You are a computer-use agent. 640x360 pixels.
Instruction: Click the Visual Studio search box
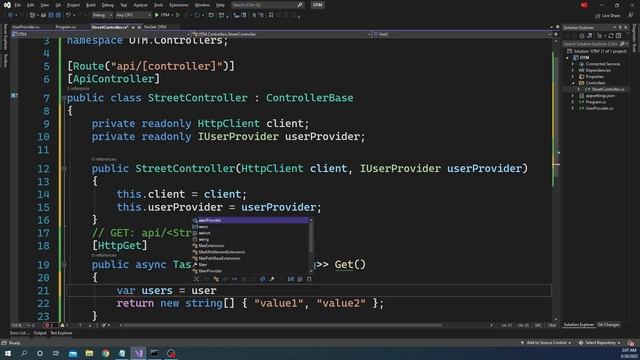click(x=267, y=5)
